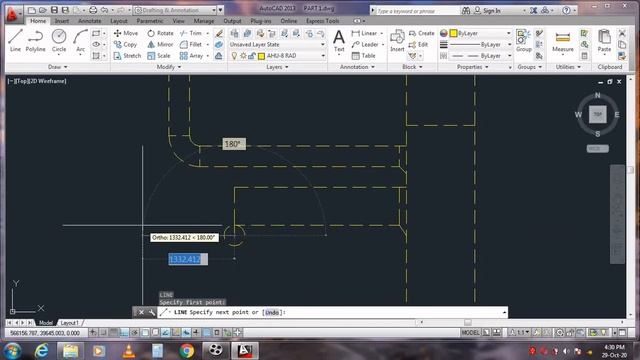The height and width of the screenshot is (360, 640).
Task: Click the Stretch tool
Action: [x=127, y=56]
